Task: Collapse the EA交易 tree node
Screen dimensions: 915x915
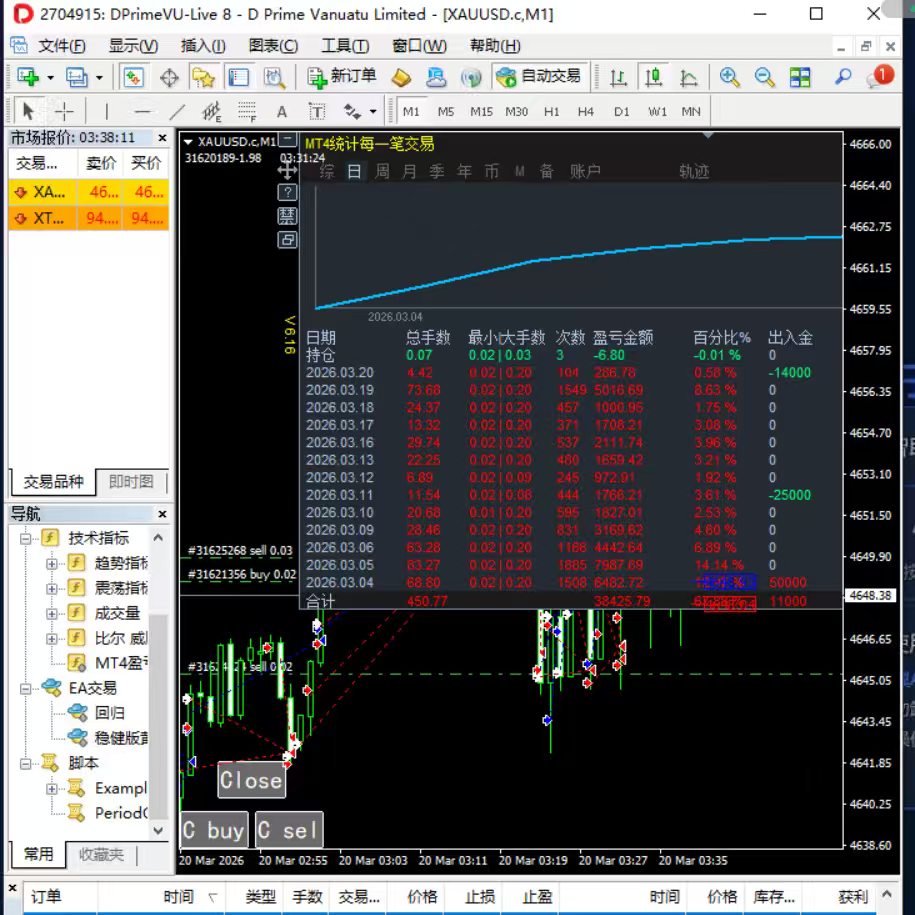Action: (x=26, y=689)
